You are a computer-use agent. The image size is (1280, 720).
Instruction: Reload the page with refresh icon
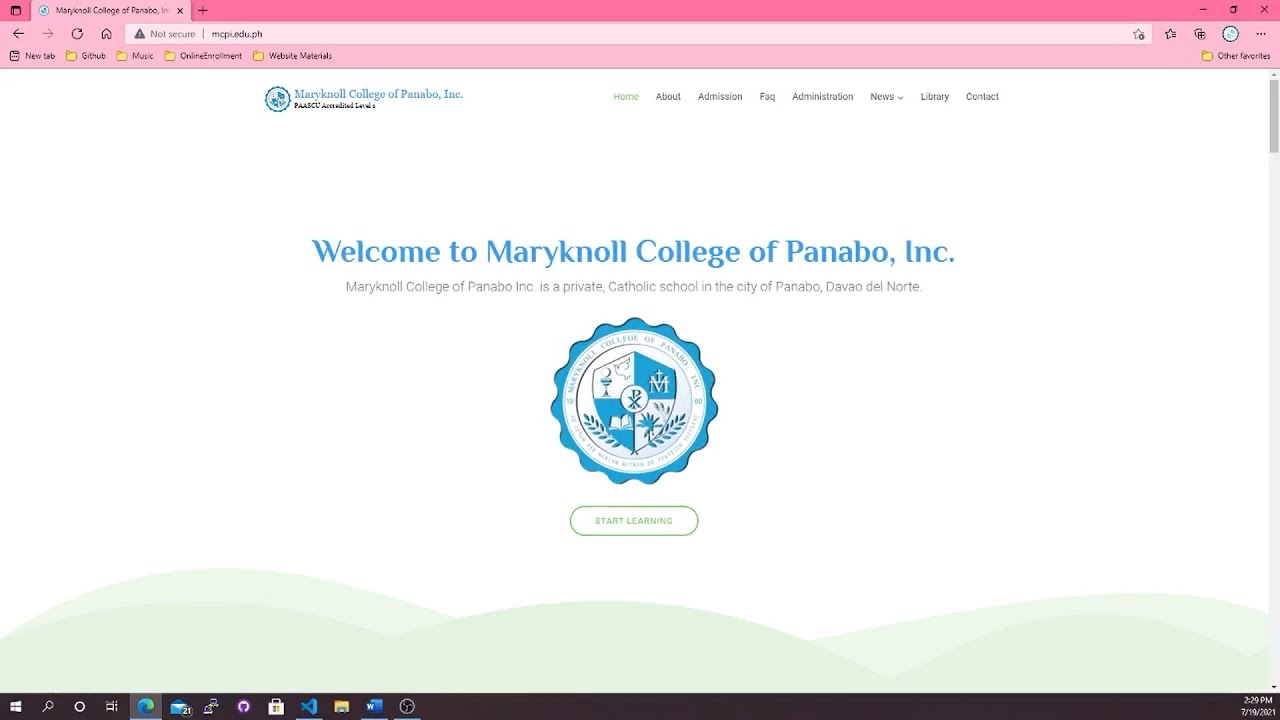77,34
